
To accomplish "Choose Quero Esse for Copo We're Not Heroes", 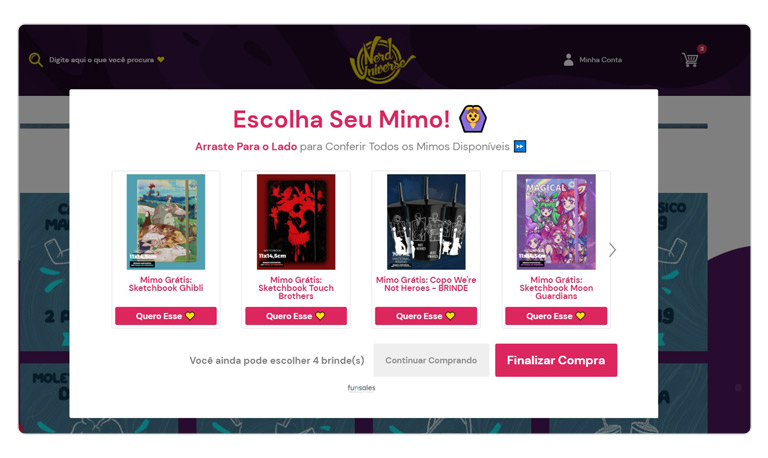I will click(426, 316).
